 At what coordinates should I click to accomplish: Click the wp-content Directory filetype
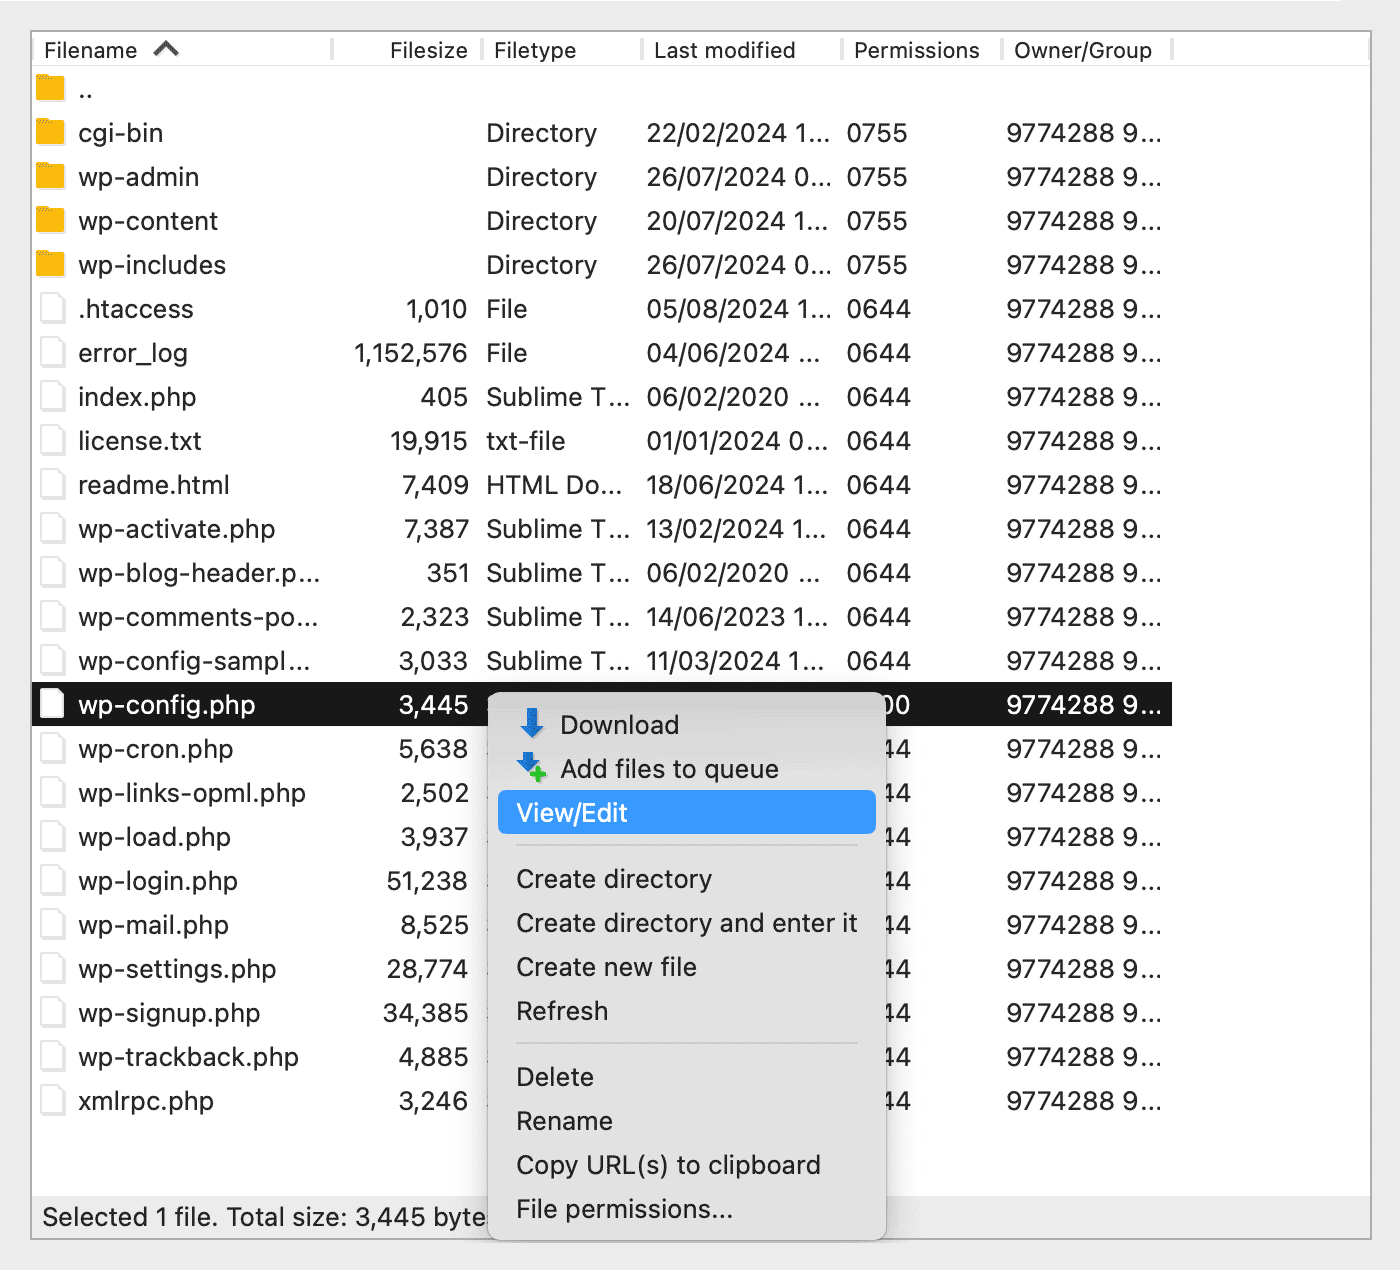[x=541, y=221]
